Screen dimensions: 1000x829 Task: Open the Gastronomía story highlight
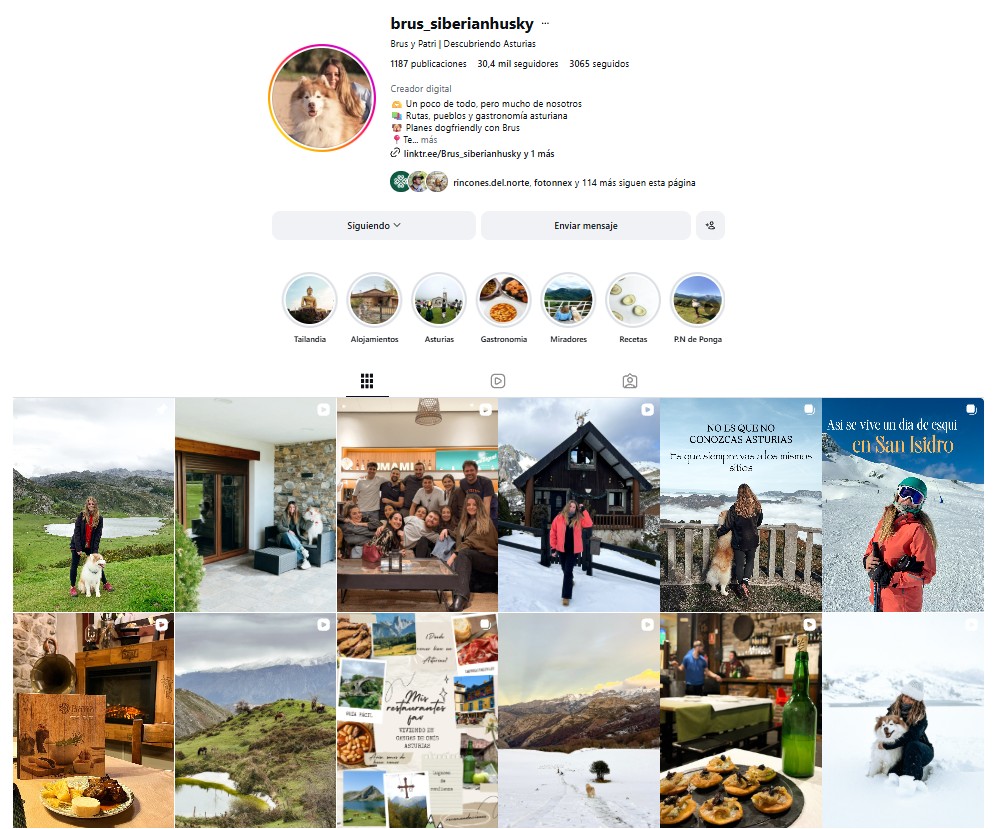tap(504, 300)
